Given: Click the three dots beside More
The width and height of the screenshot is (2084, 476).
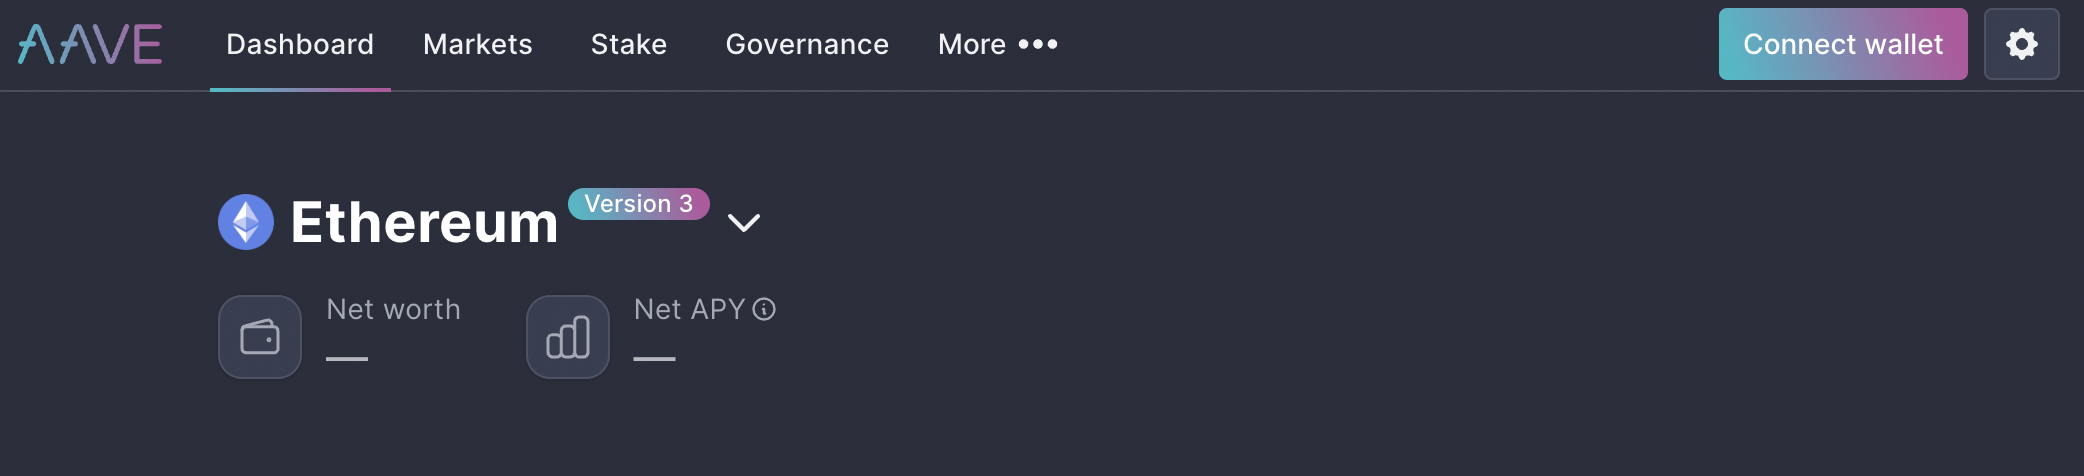Looking at the screenshot, I should [1038, 44].
